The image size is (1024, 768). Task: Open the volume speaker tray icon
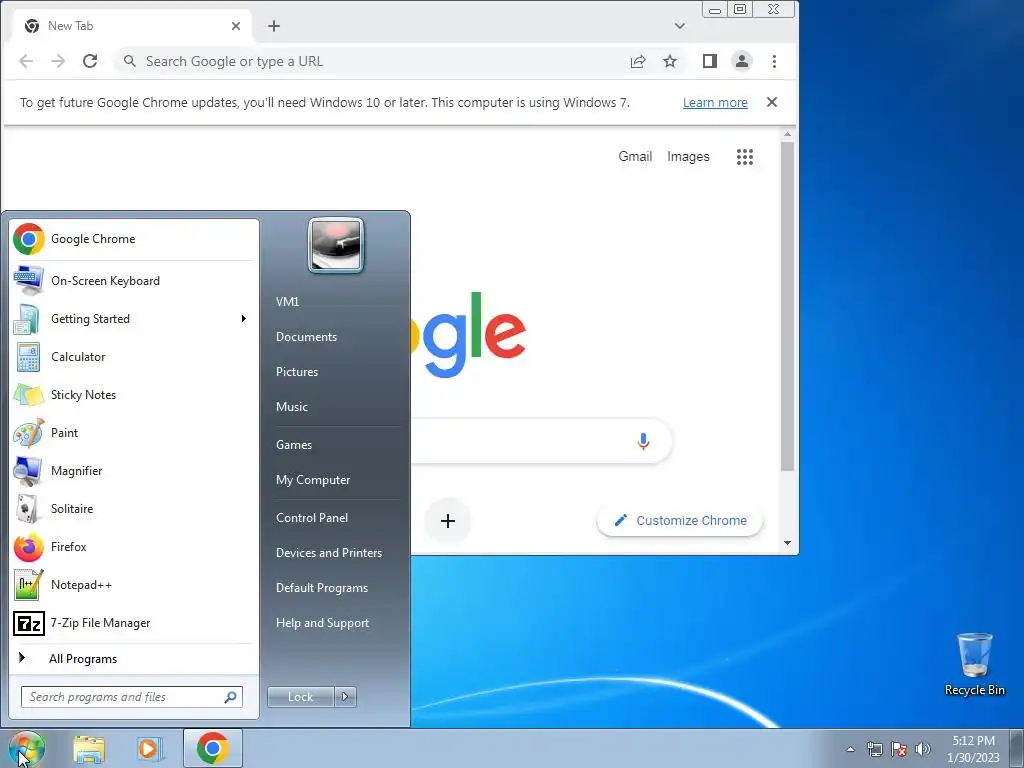(923, 749)
